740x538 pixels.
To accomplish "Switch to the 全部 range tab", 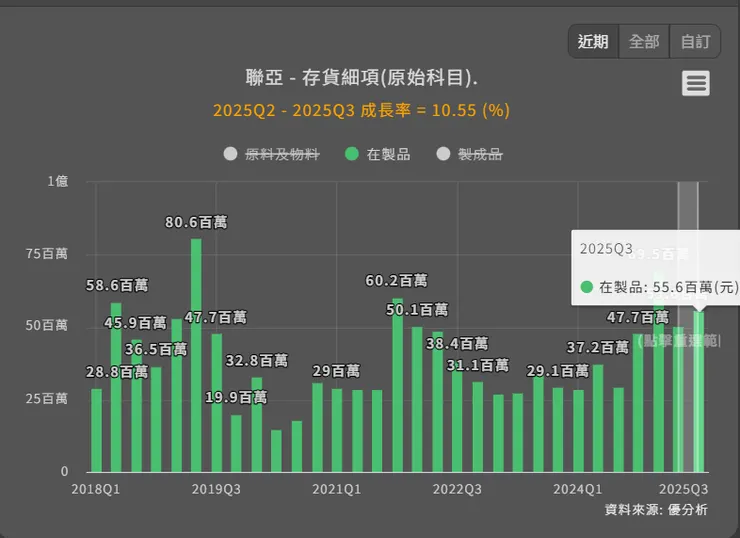I will tap(644, 42).
